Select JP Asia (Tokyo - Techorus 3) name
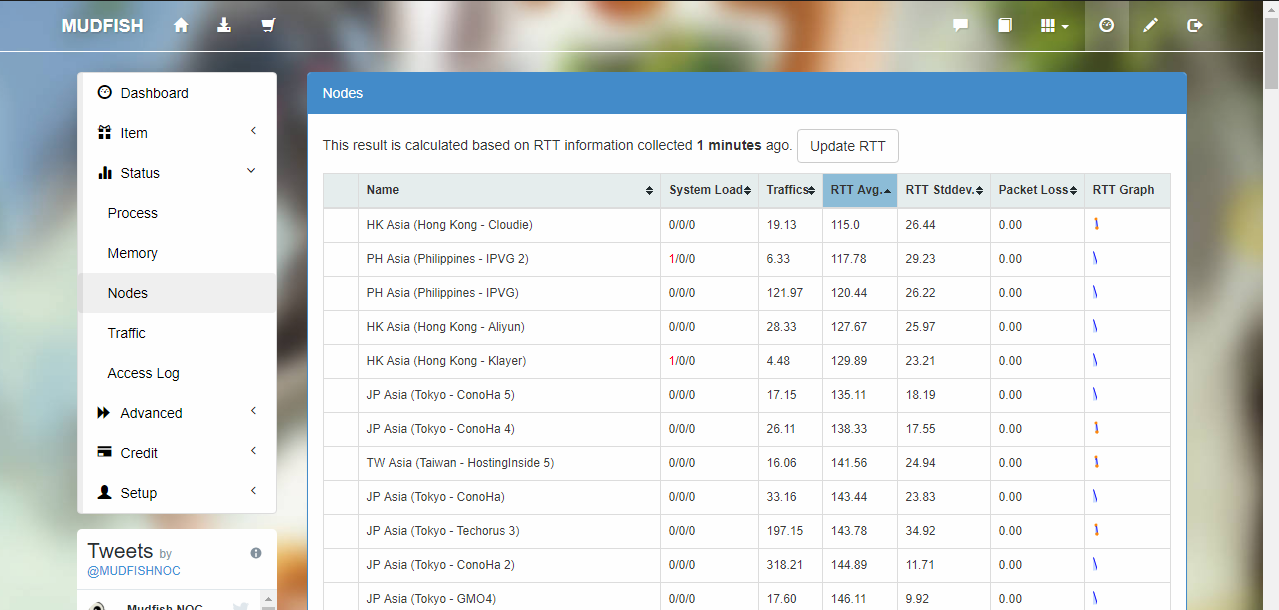 [443, 531]
